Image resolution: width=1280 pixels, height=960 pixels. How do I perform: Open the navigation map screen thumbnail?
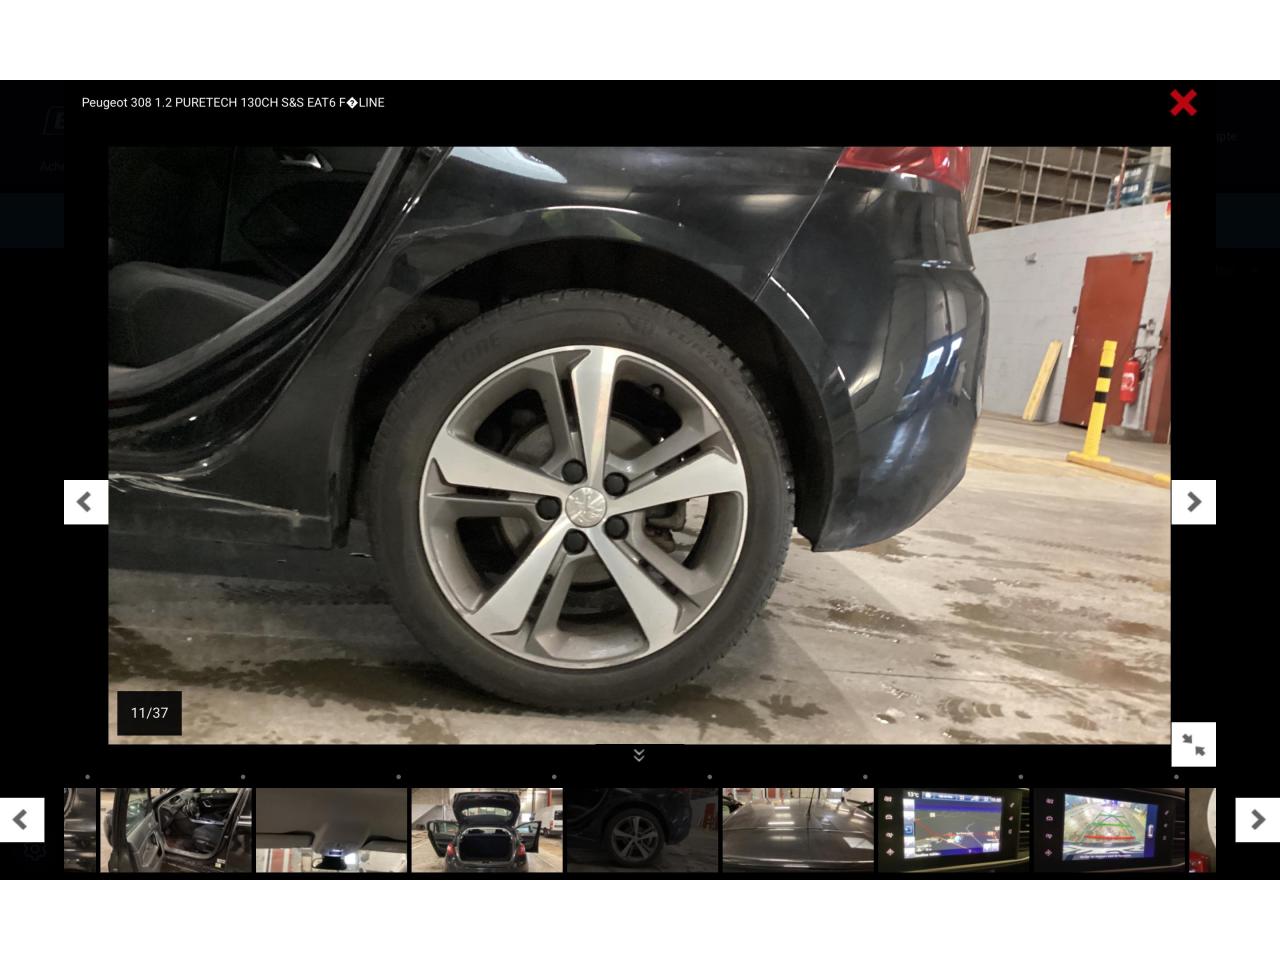pos(954,830)
